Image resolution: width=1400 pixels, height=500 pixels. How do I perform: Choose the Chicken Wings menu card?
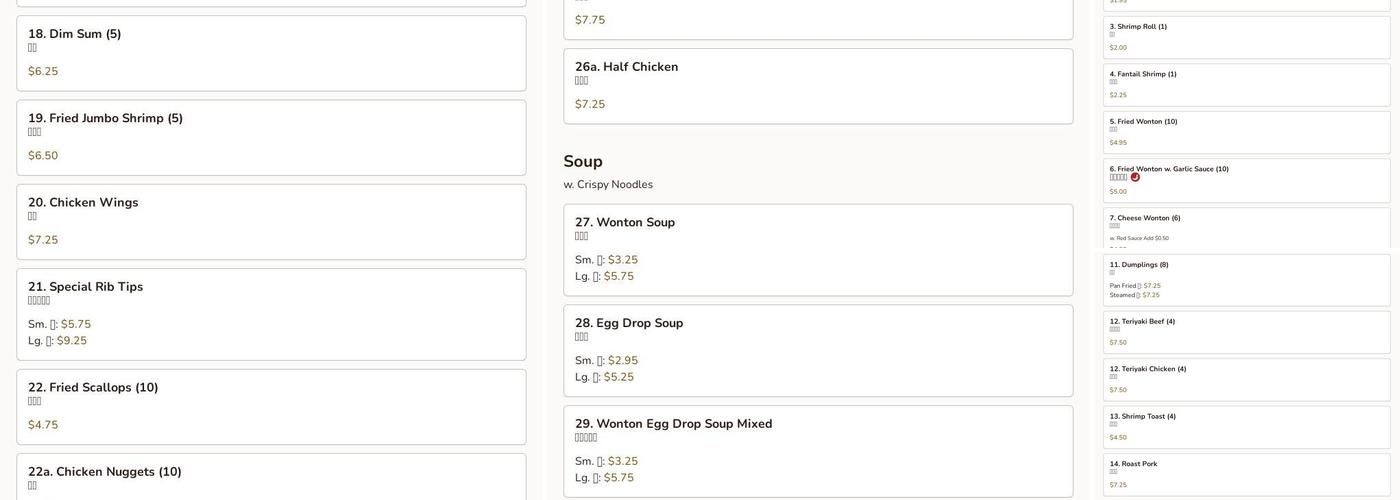point(271,221)
